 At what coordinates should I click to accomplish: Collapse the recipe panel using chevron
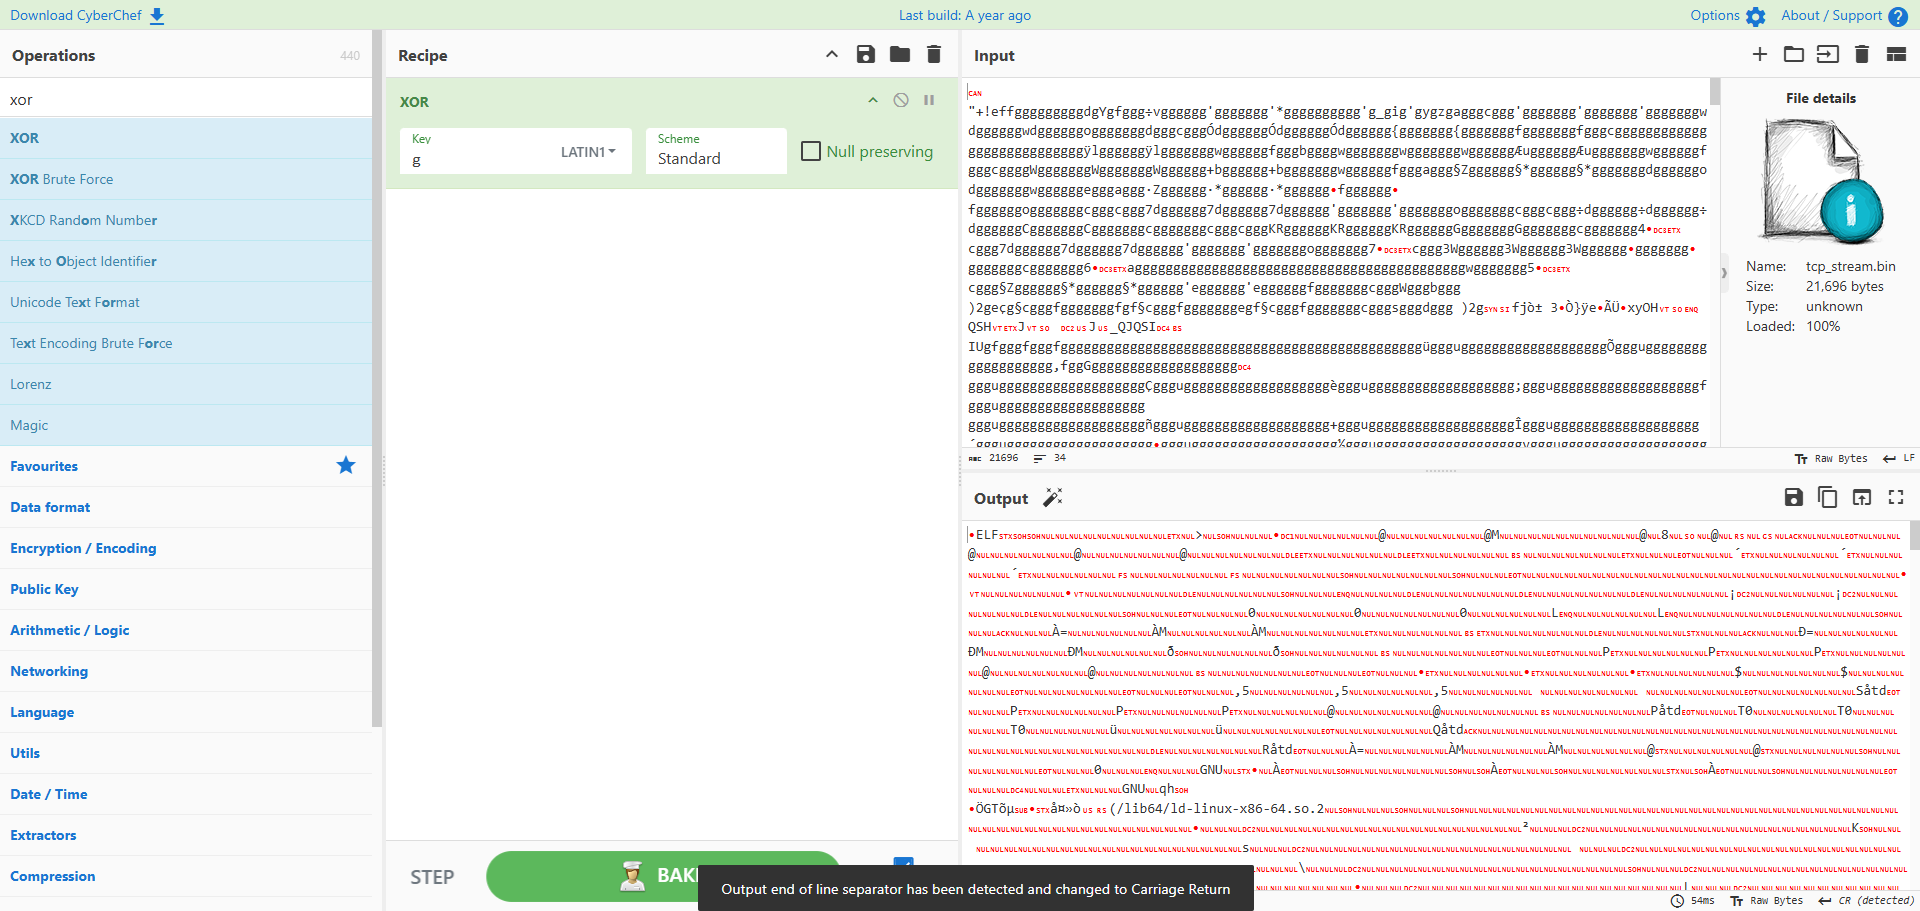832,55
